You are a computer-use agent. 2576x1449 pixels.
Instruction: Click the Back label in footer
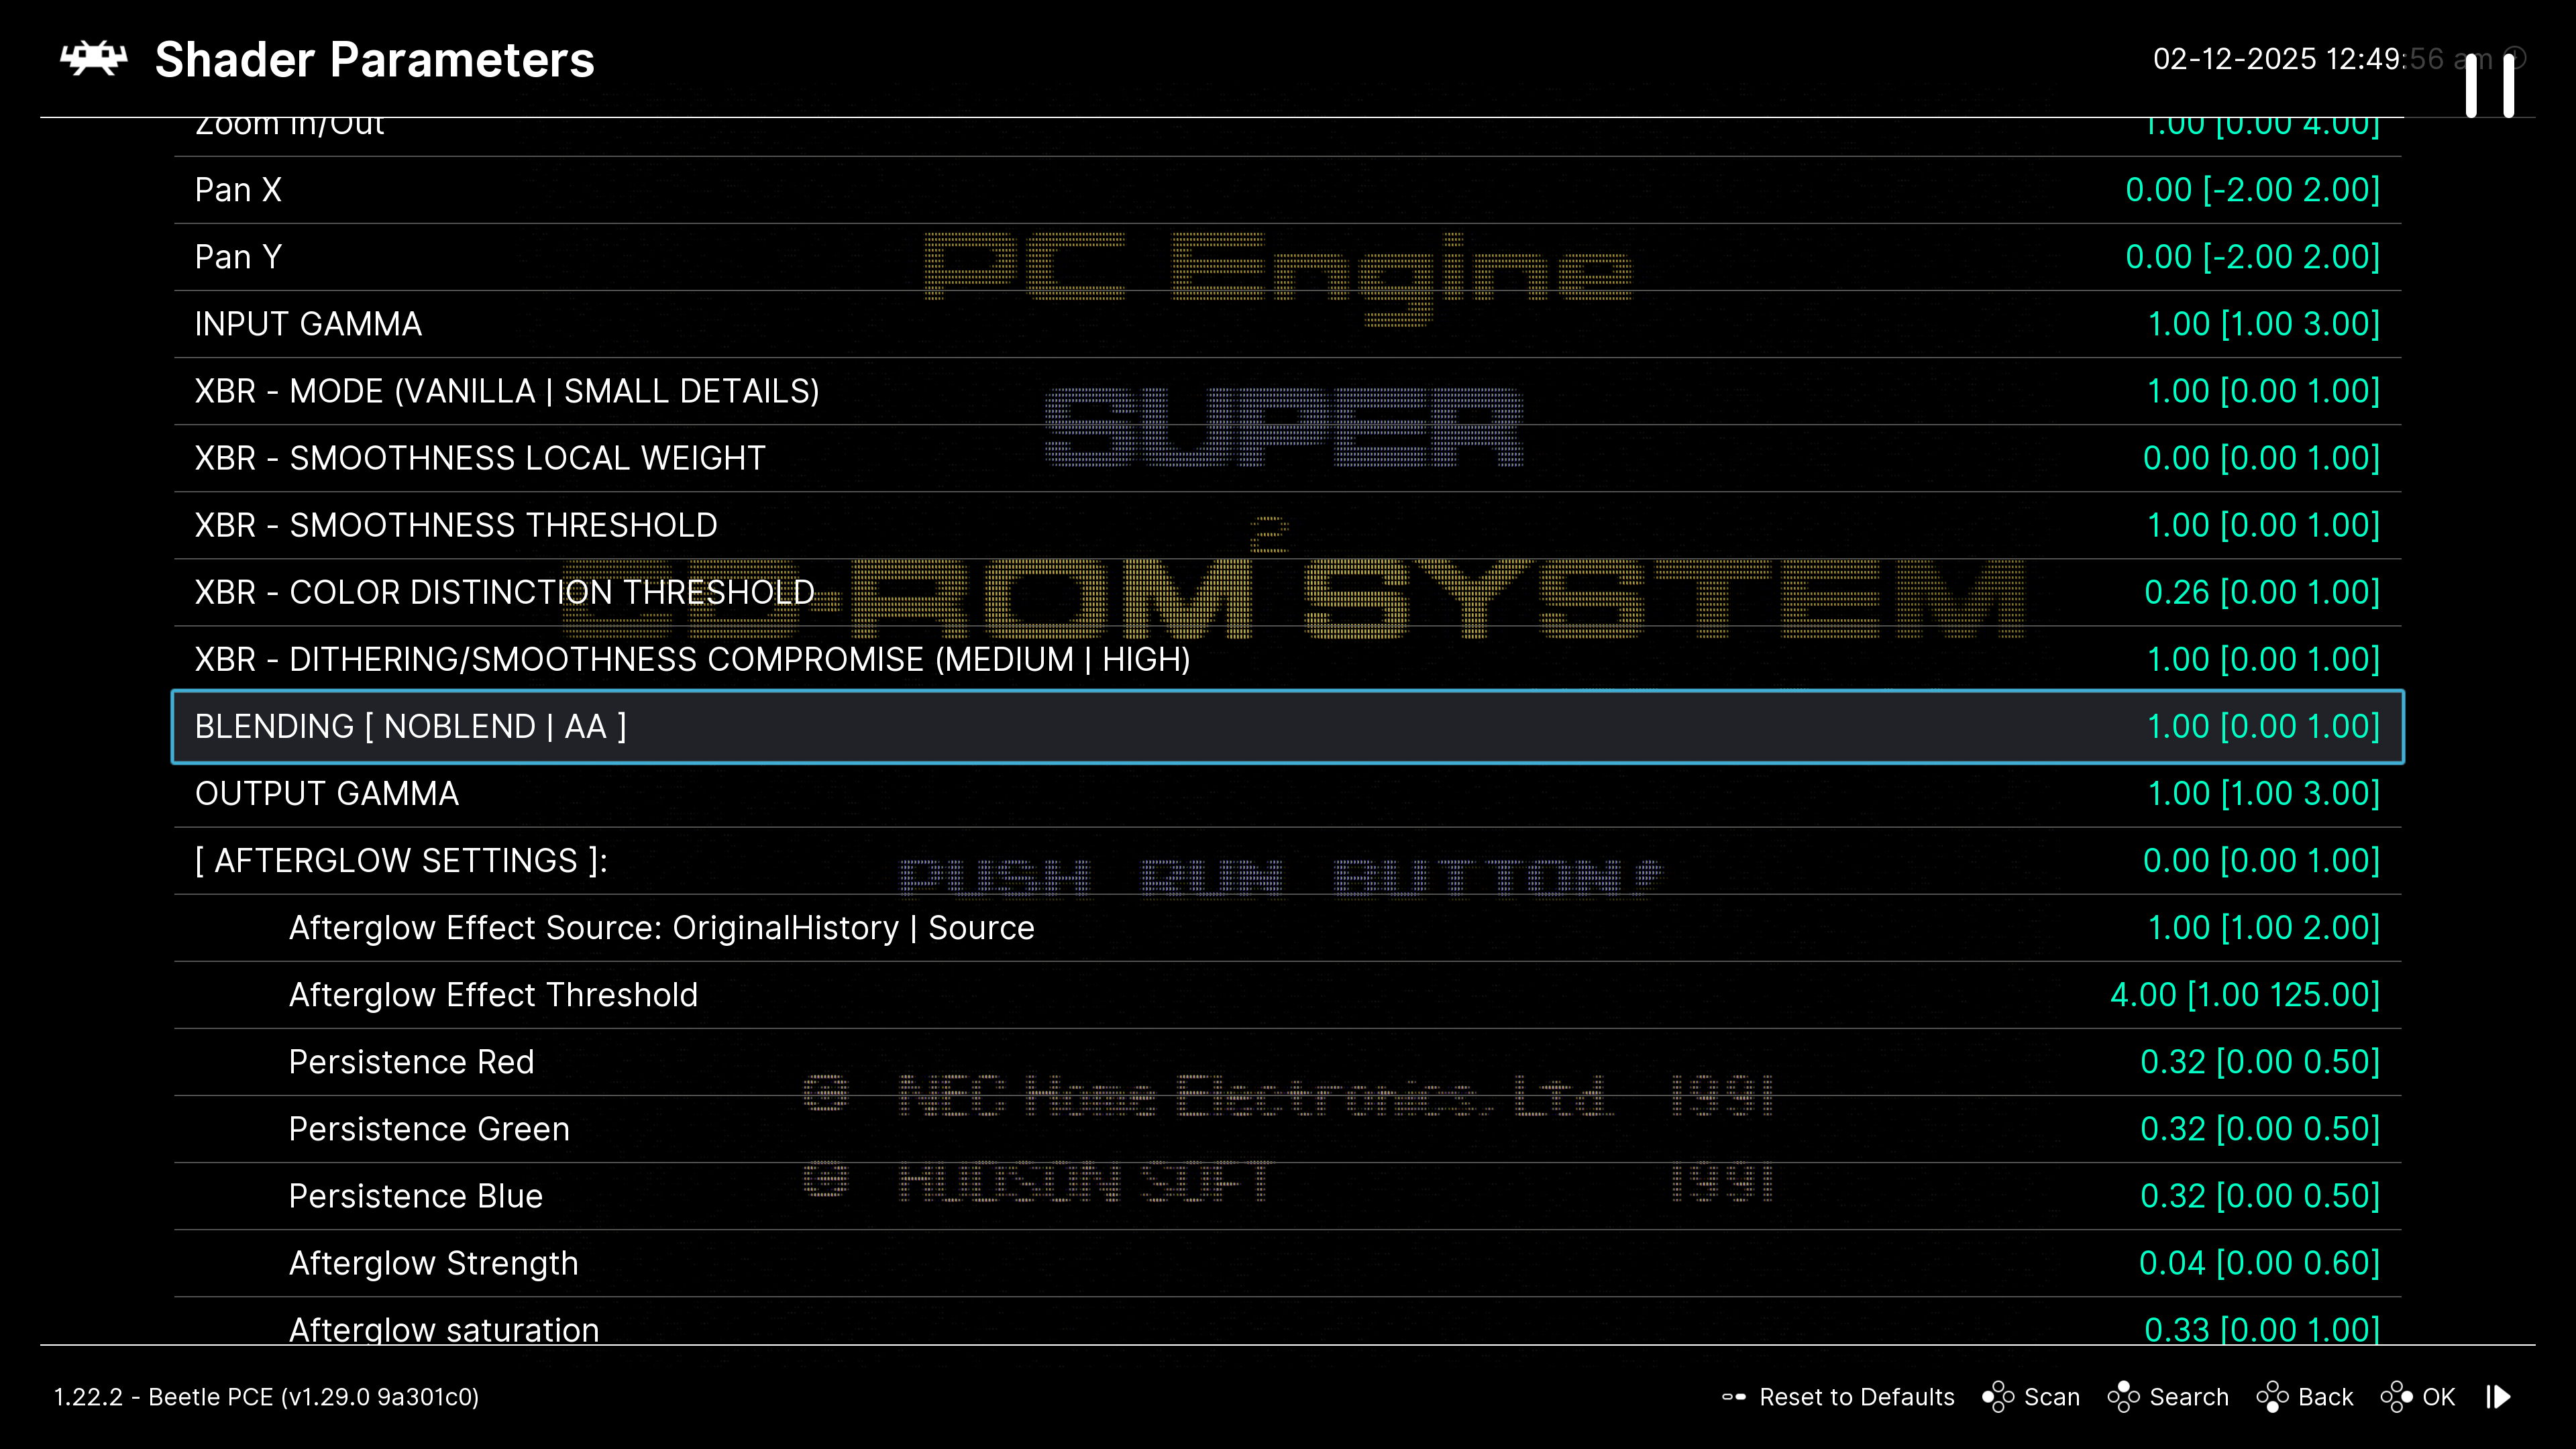tap(2325, 1397)
